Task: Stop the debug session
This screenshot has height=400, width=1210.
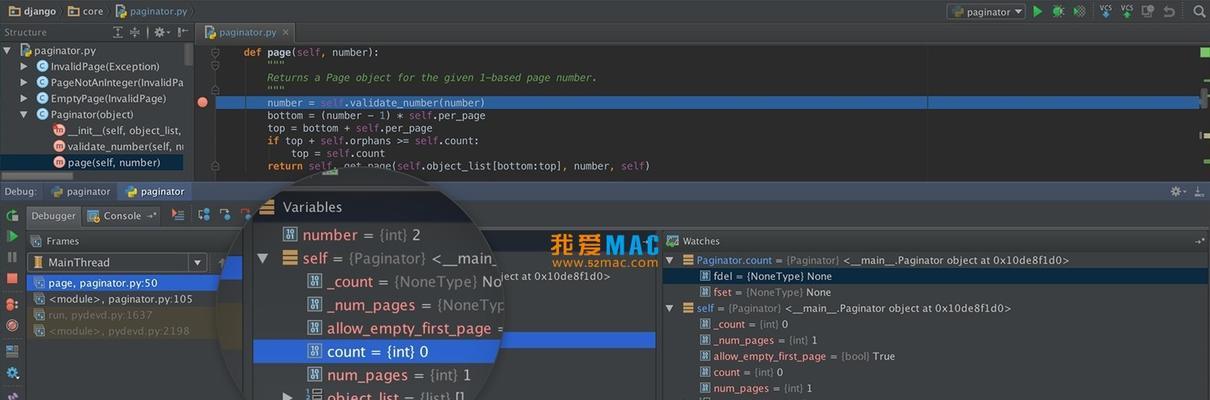Action: coord(12,279)
